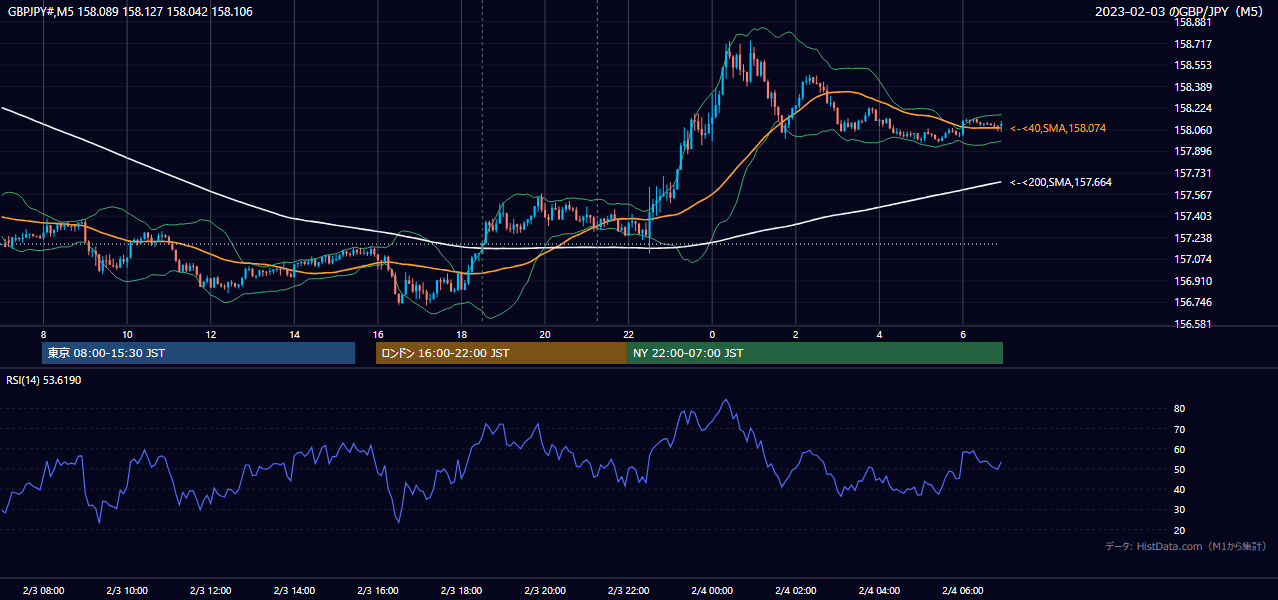This screenshot has height=600, width=1278.
Task: Click price axis value 158.553
Action: click(1193, 65)
